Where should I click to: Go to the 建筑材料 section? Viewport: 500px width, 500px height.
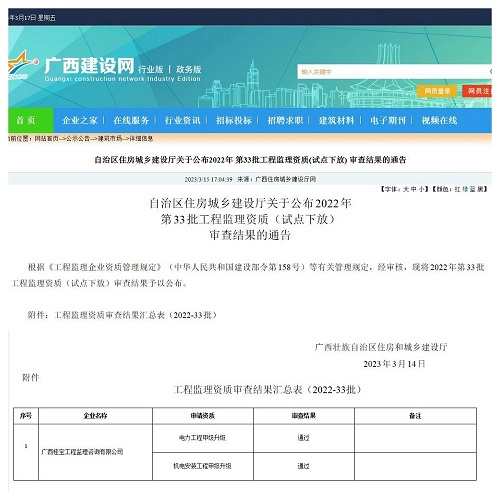tap(336, 120)
